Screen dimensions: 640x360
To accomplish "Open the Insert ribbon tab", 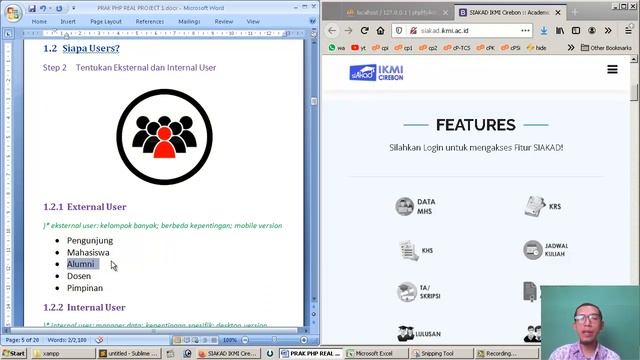I will [x=68, y=21].
